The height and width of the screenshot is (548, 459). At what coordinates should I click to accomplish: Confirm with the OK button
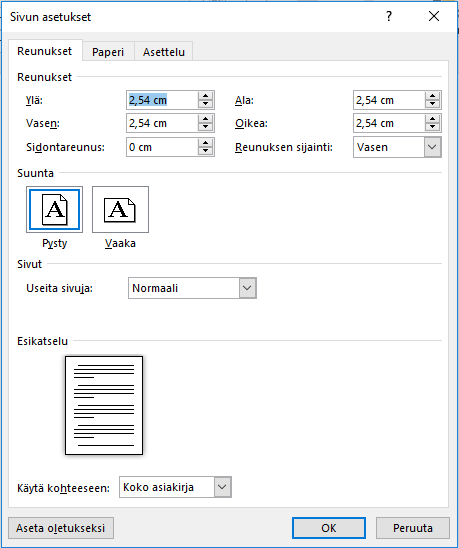pos(329,528)
